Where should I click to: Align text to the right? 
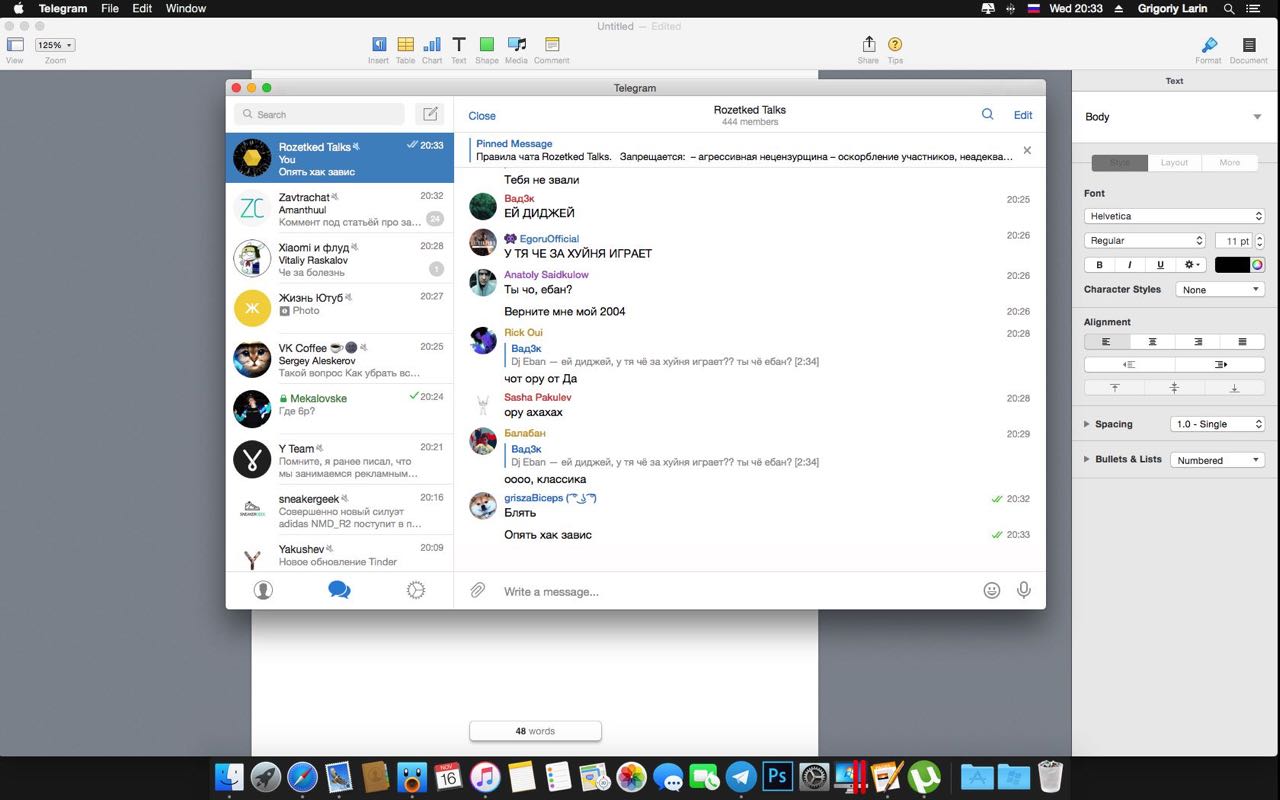coord(1198,341)
